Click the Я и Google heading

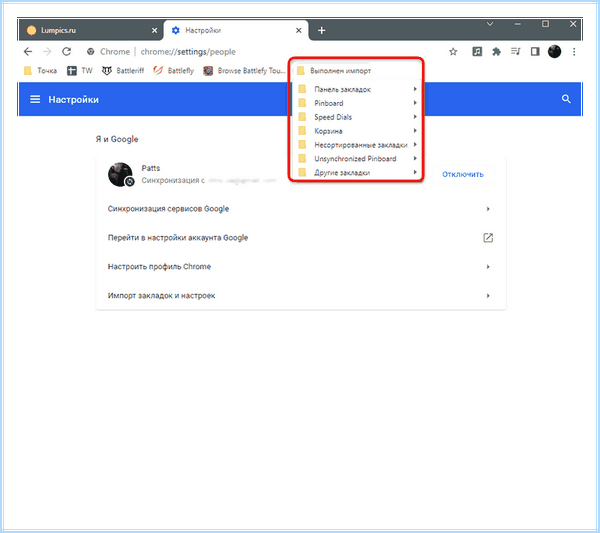click(x=117, y=139)
